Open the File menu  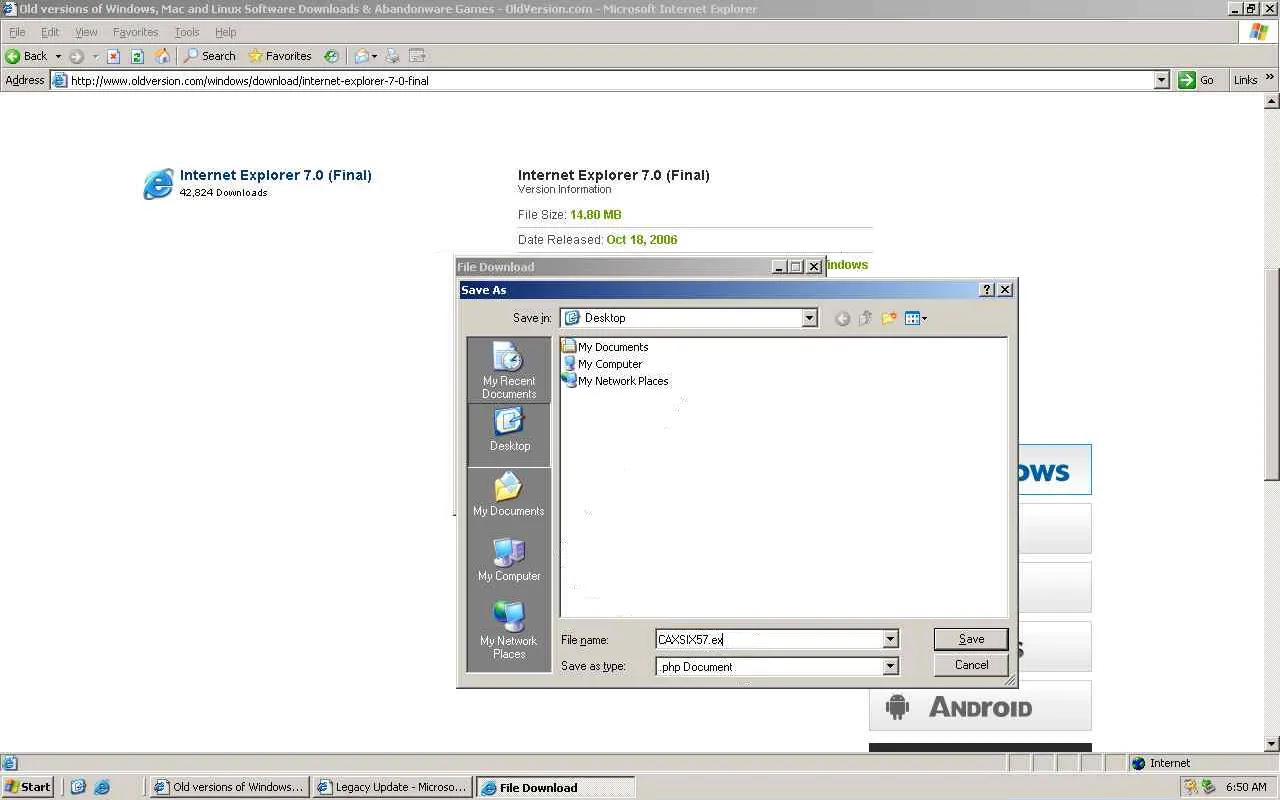(17, 32)
